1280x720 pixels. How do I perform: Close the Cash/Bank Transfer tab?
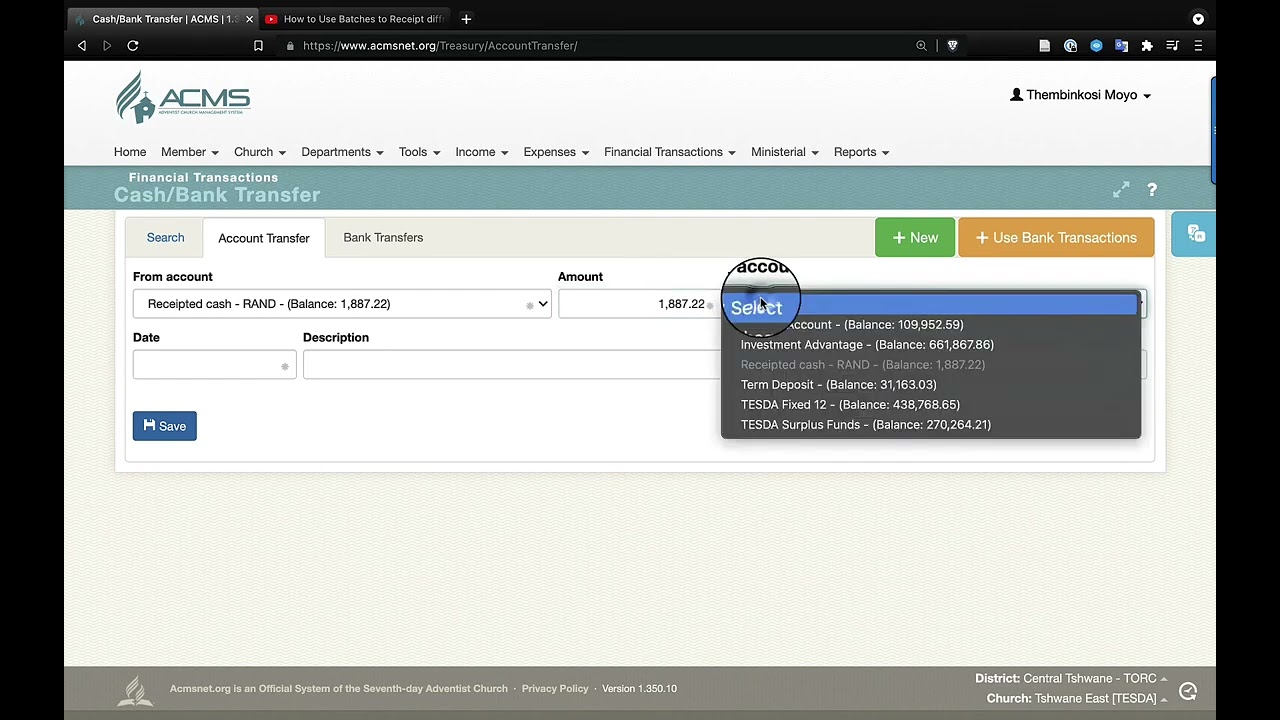249,19
